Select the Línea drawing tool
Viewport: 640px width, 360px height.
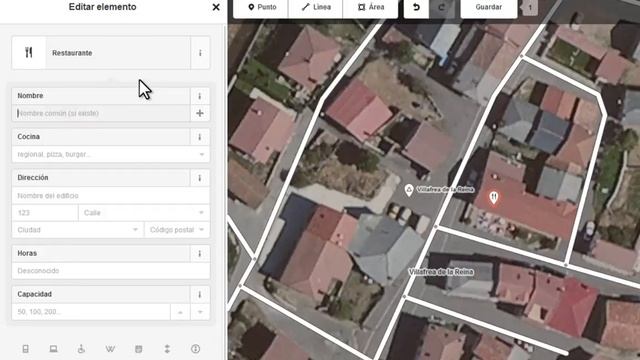tap(316, 7)
